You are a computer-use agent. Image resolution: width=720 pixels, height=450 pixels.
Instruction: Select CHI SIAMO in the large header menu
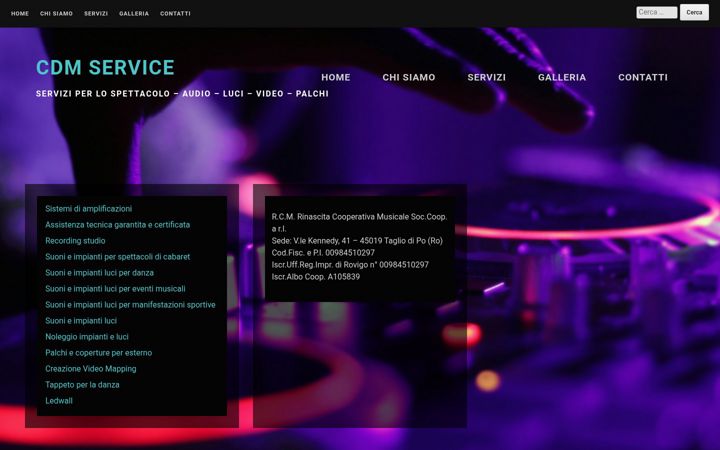[409, 77]
